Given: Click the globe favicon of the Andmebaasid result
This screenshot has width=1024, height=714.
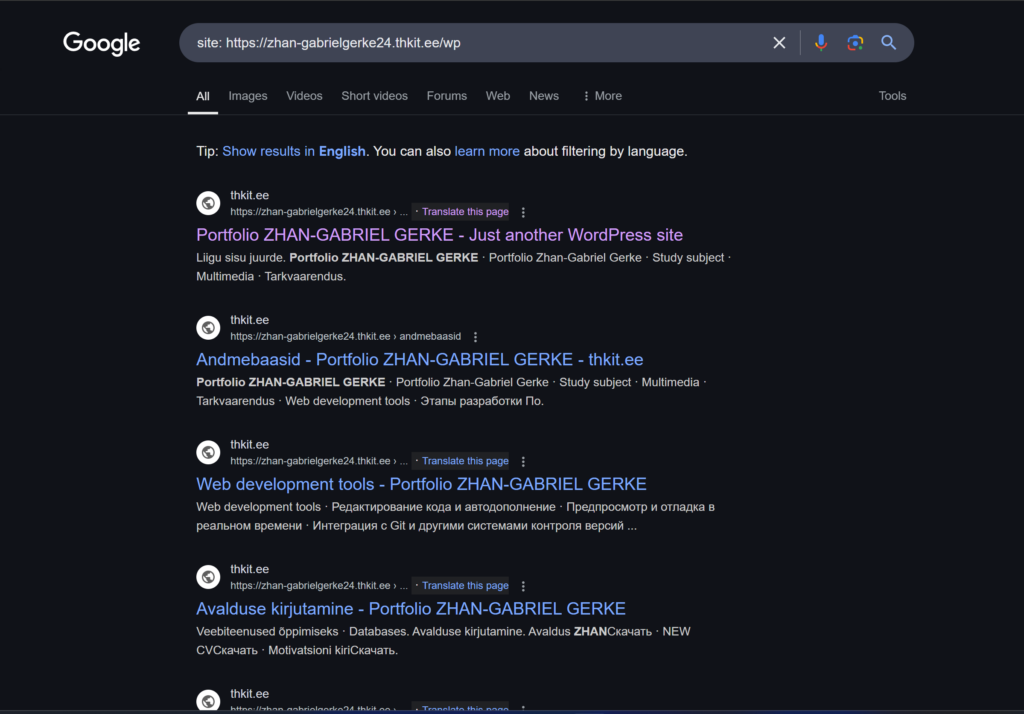Looking at the screenshot, I should [x=208, y=328].
